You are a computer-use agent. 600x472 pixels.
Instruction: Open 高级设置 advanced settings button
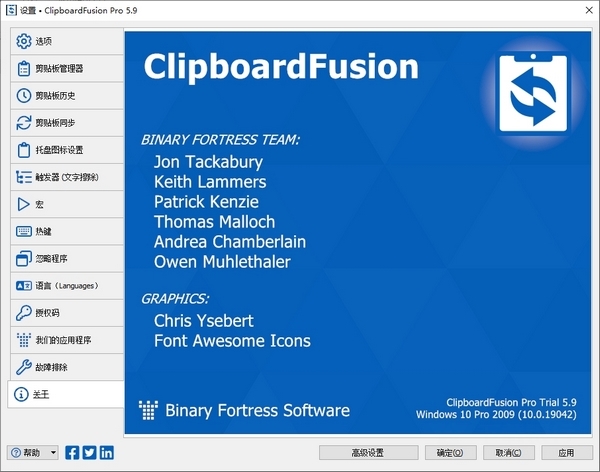[368, 453]
